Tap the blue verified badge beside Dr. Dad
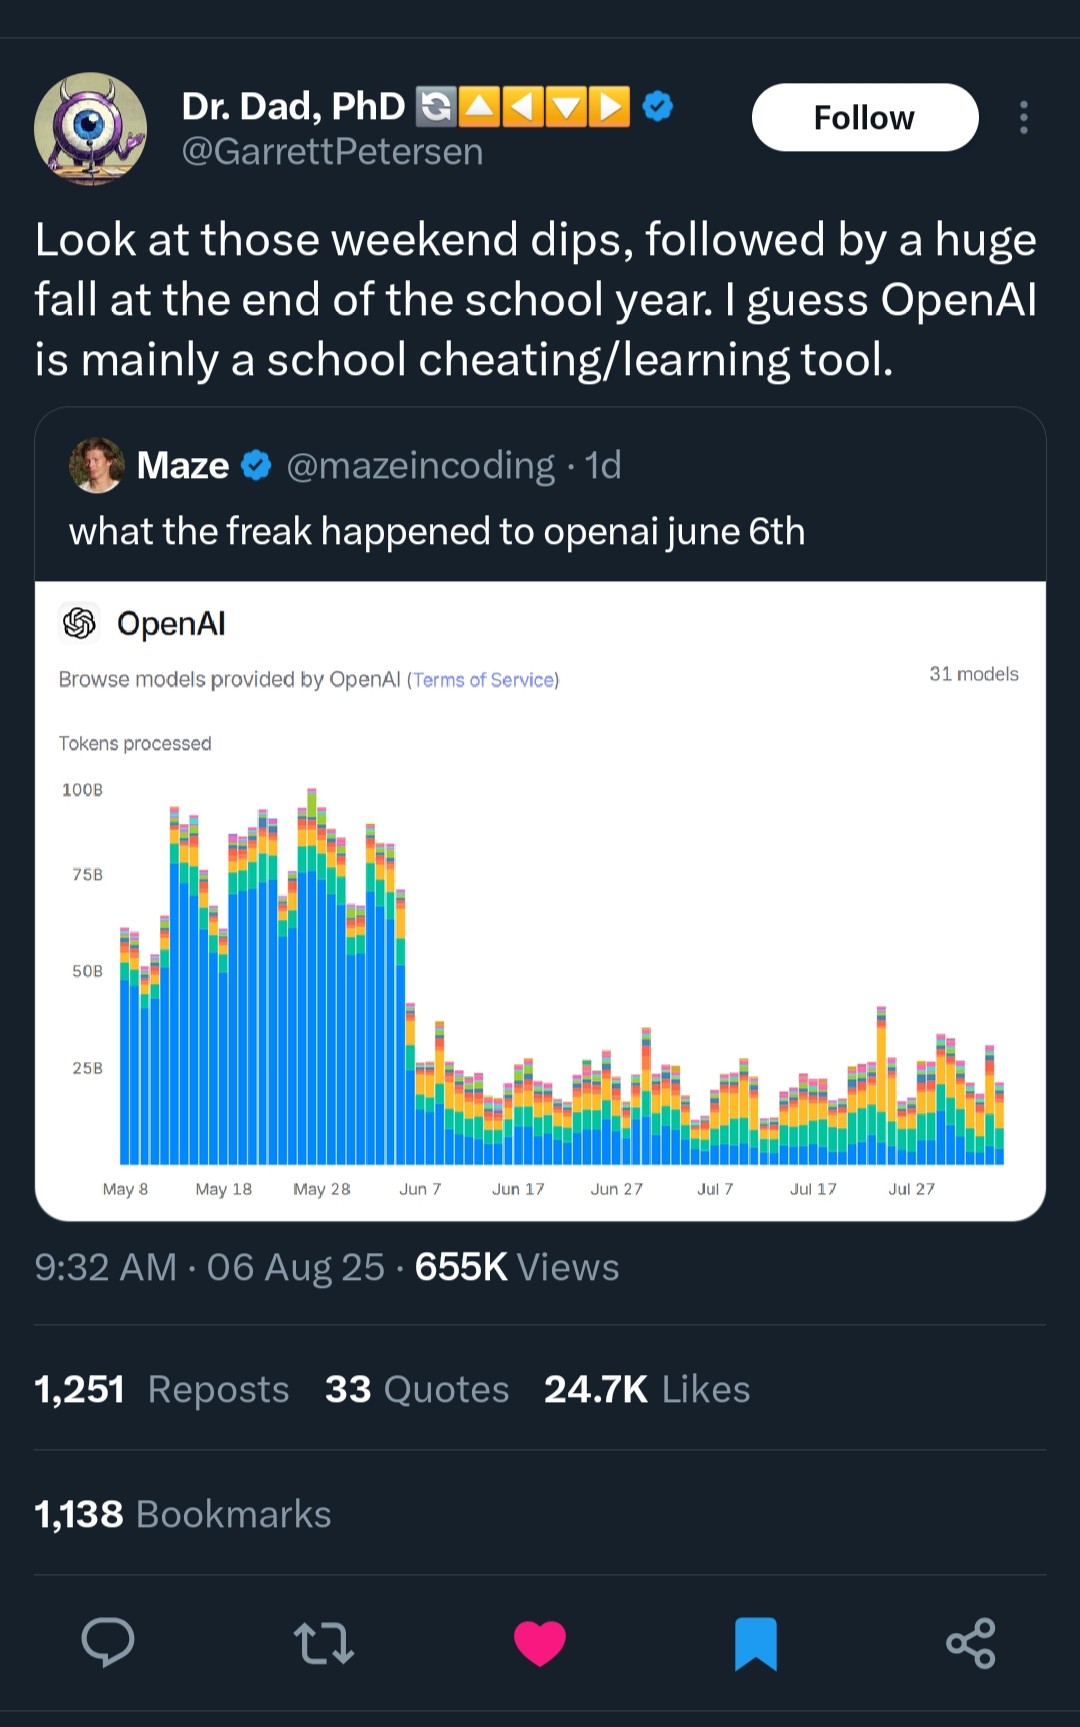Viewport: 1080px width, 1727px height. click(657, 105)
